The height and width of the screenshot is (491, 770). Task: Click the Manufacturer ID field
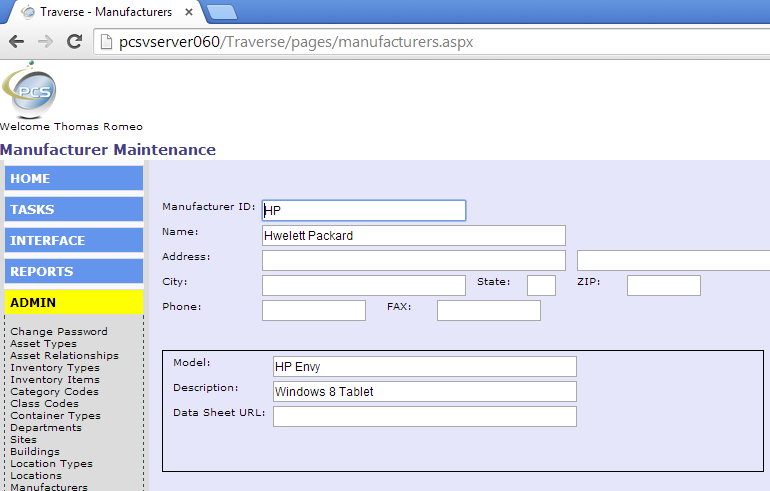pyautogui.click(x=364, y=210)
